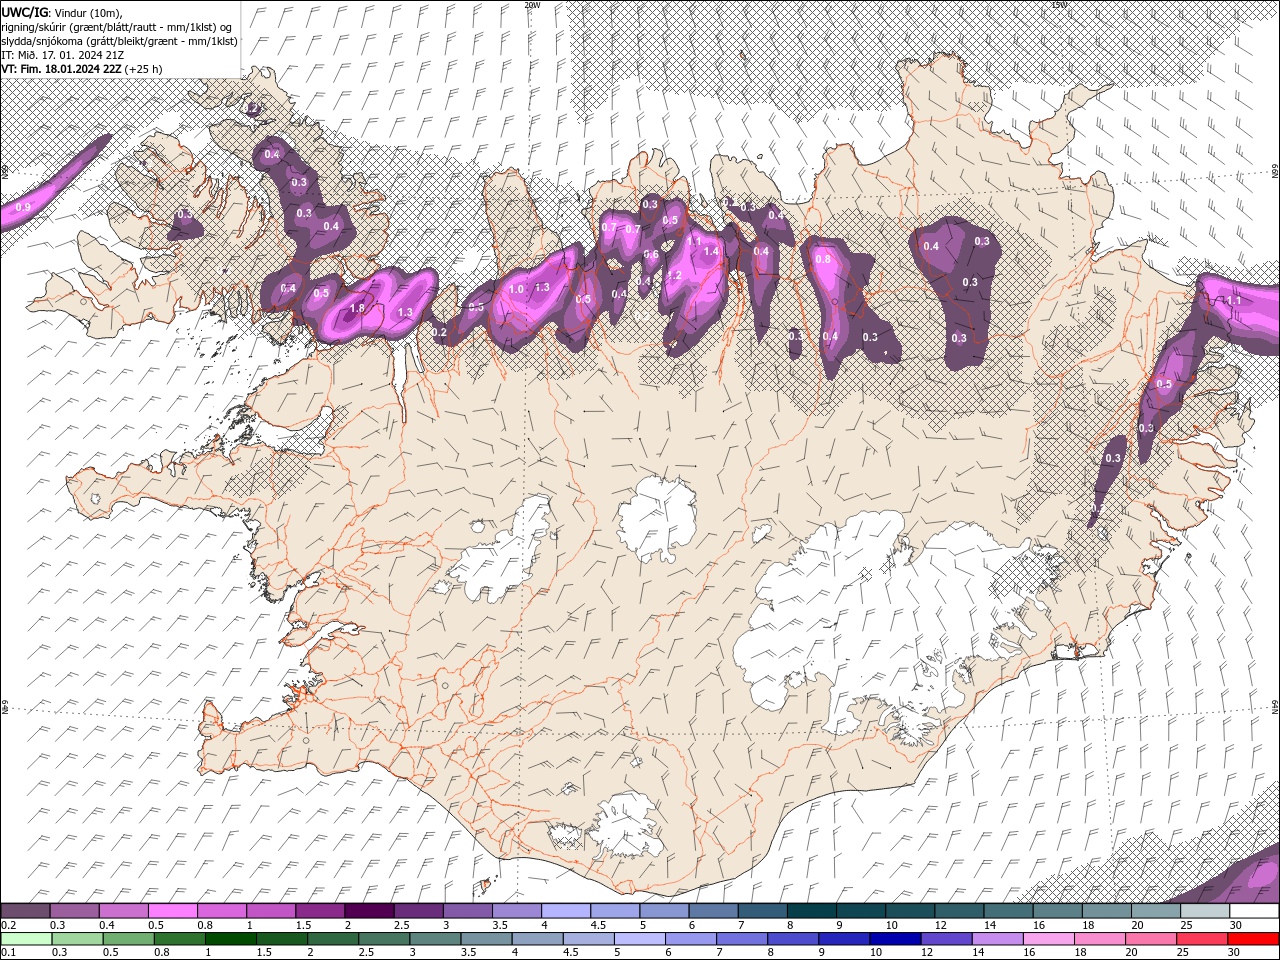Viewport: 1280px width, 960px height.
Task: Click the 2.5 swatch in upper legend row
Action: (x=418, y=911)
